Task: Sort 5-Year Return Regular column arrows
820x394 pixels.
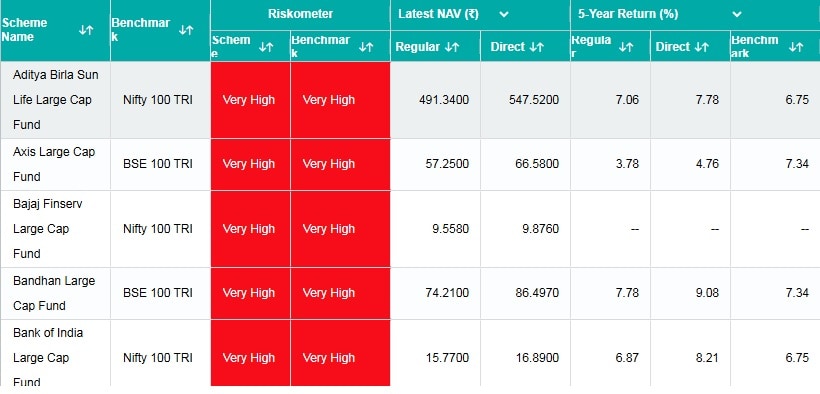Action: (x=626, y=47)
